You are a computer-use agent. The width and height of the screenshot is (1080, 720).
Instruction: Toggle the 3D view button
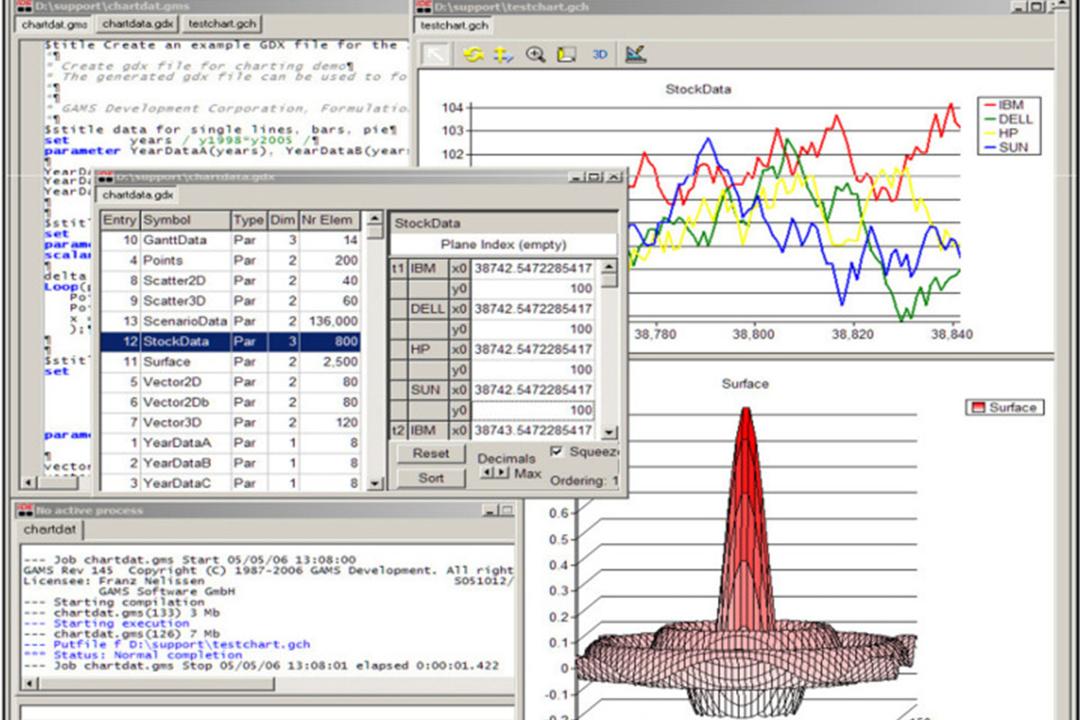click(x=600, y=54)
